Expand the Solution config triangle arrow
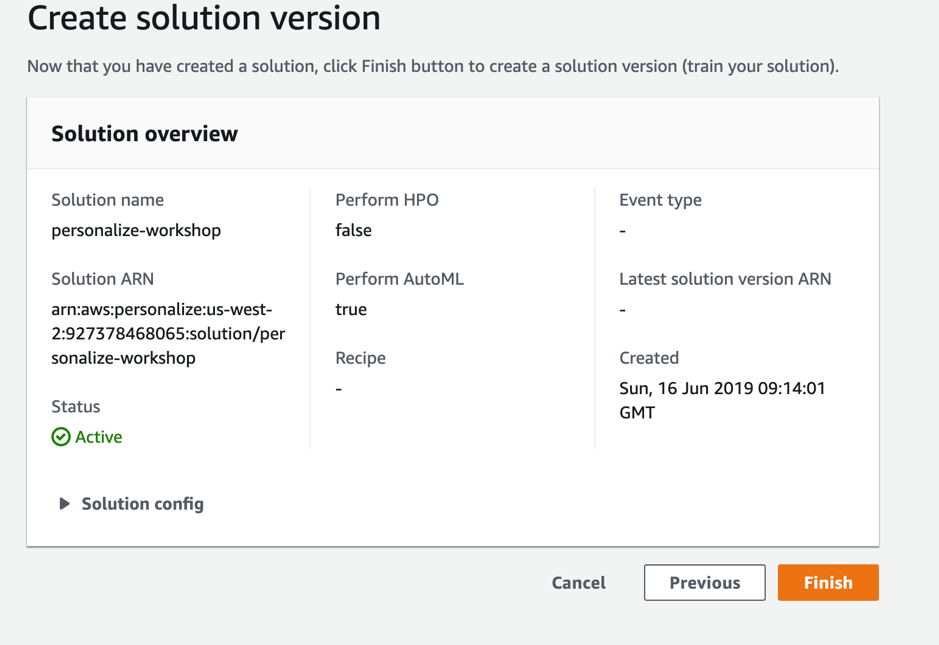Image resolution: width=939 pixels, height=645 pixels. 64,504
